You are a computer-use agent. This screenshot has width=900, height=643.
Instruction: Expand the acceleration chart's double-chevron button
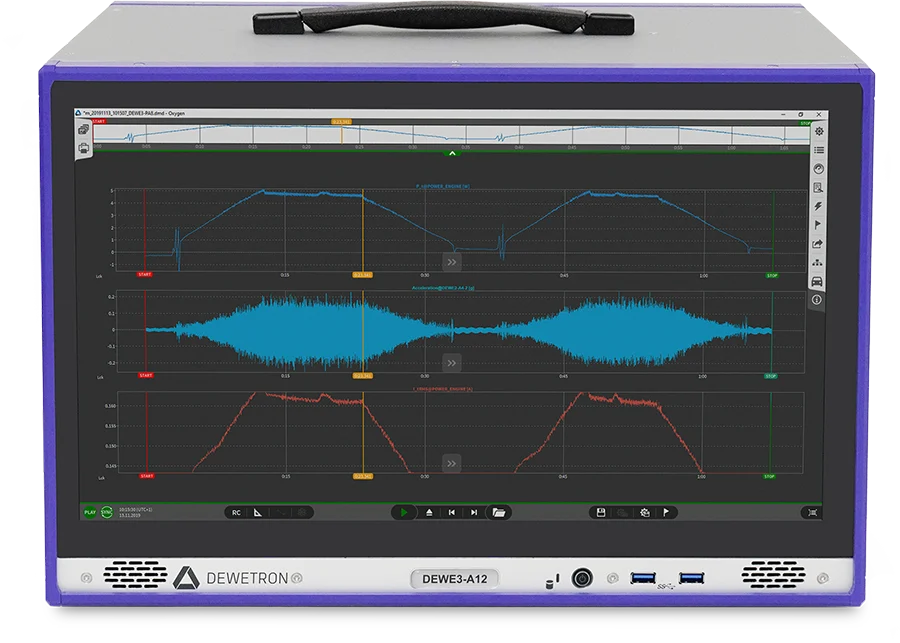(452, 363)
